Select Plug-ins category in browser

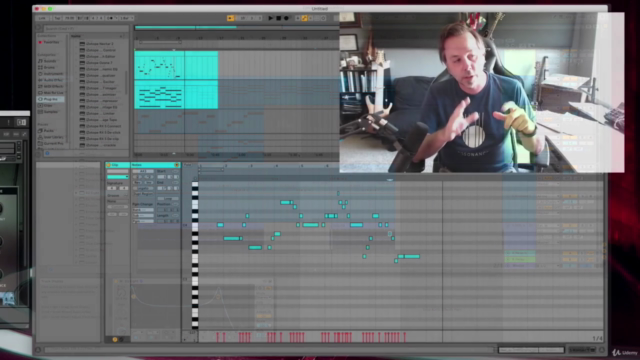50,99
